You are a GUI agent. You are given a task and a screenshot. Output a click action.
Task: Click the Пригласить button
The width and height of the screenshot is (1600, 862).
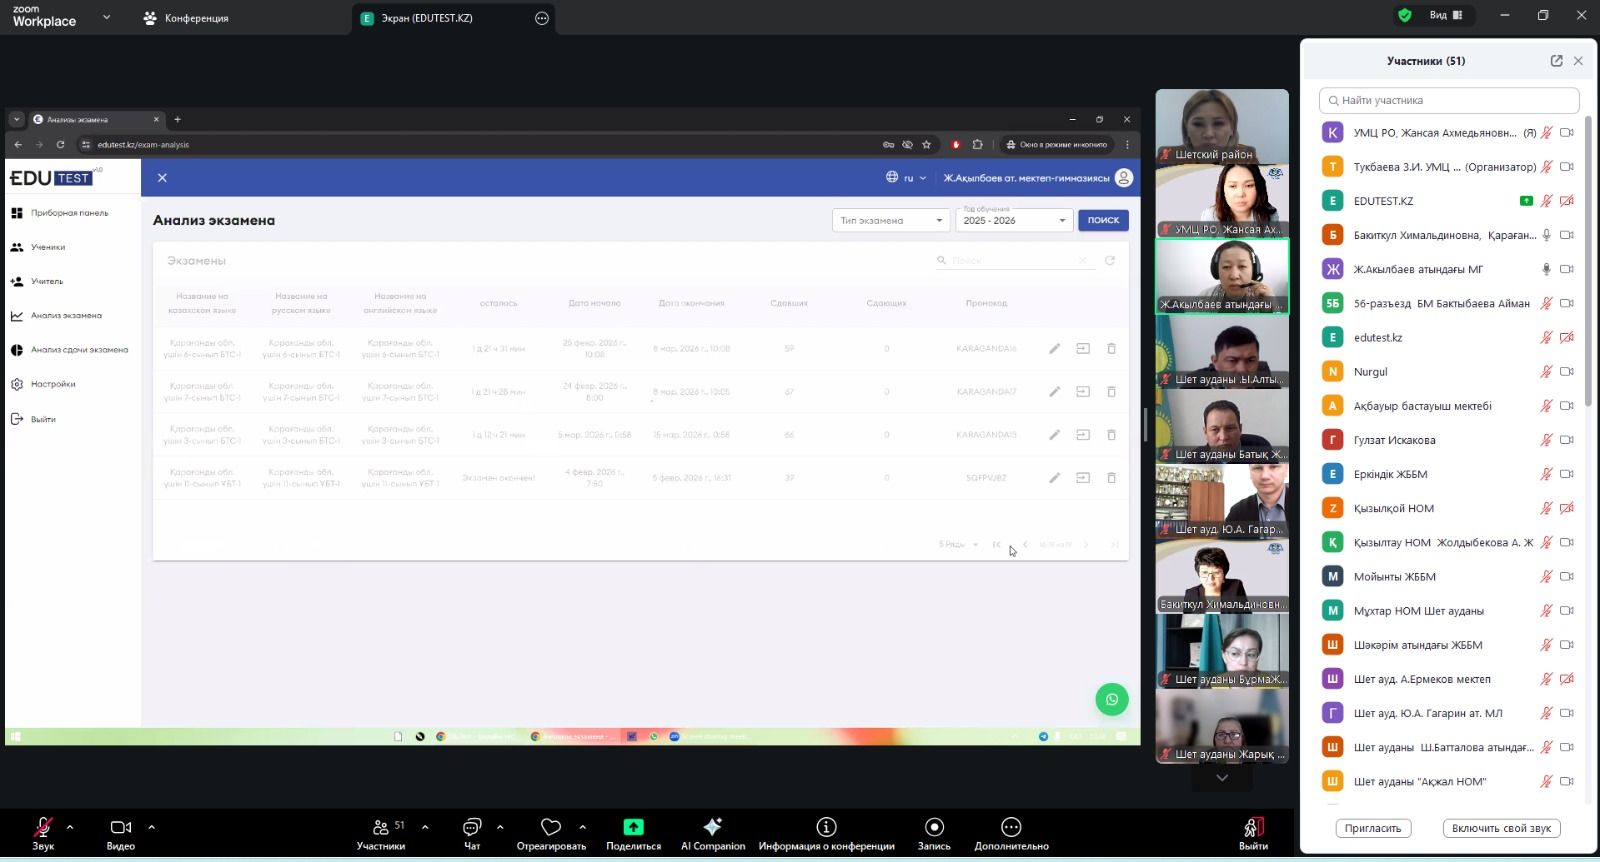pyautogui.click(x=1372, y=828)
